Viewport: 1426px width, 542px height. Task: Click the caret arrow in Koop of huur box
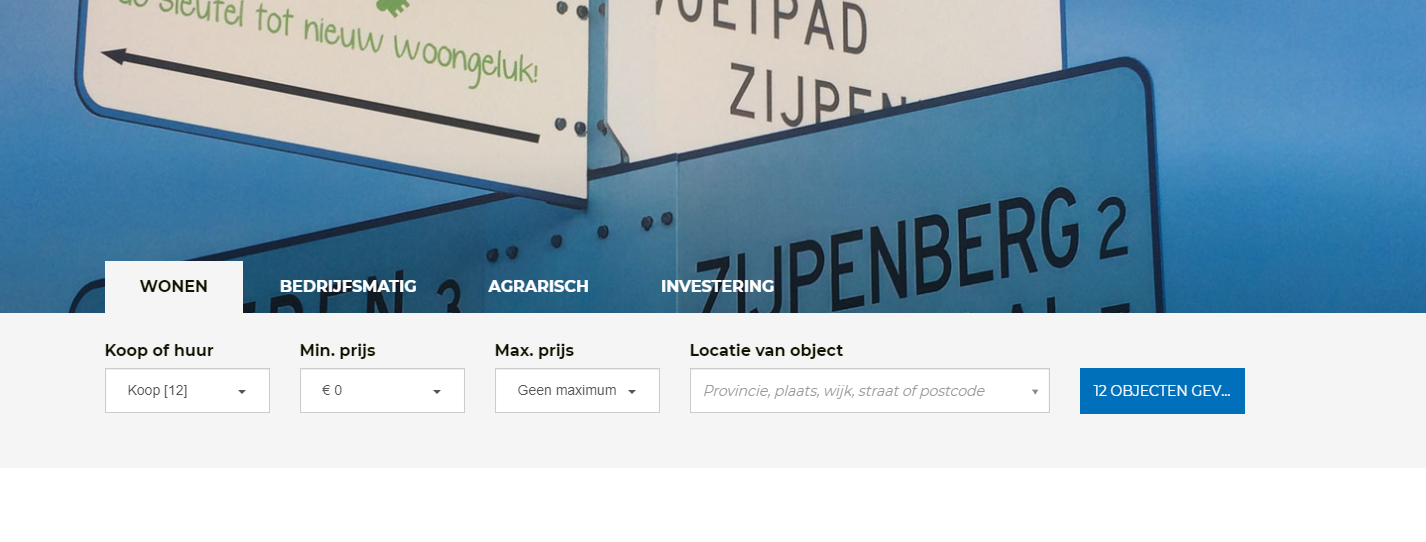[242, 392]
